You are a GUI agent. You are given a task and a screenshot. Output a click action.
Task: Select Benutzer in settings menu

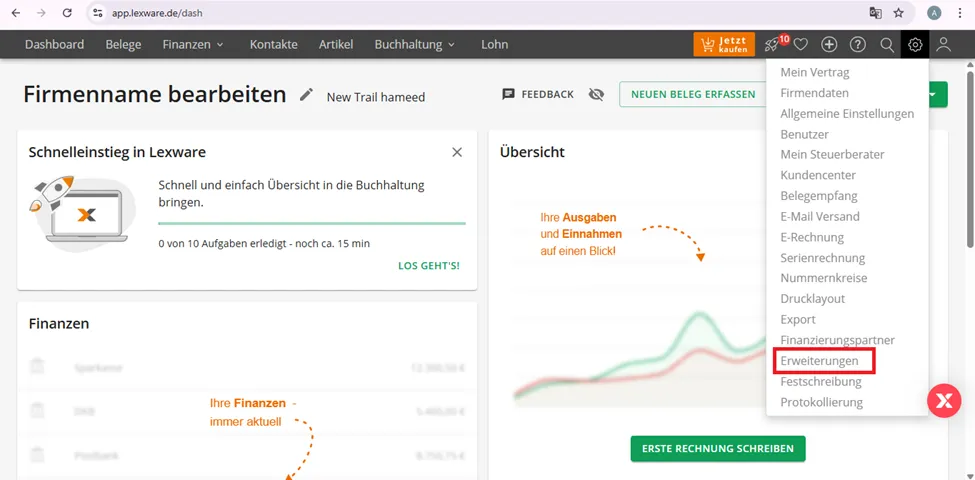(804, 134)
